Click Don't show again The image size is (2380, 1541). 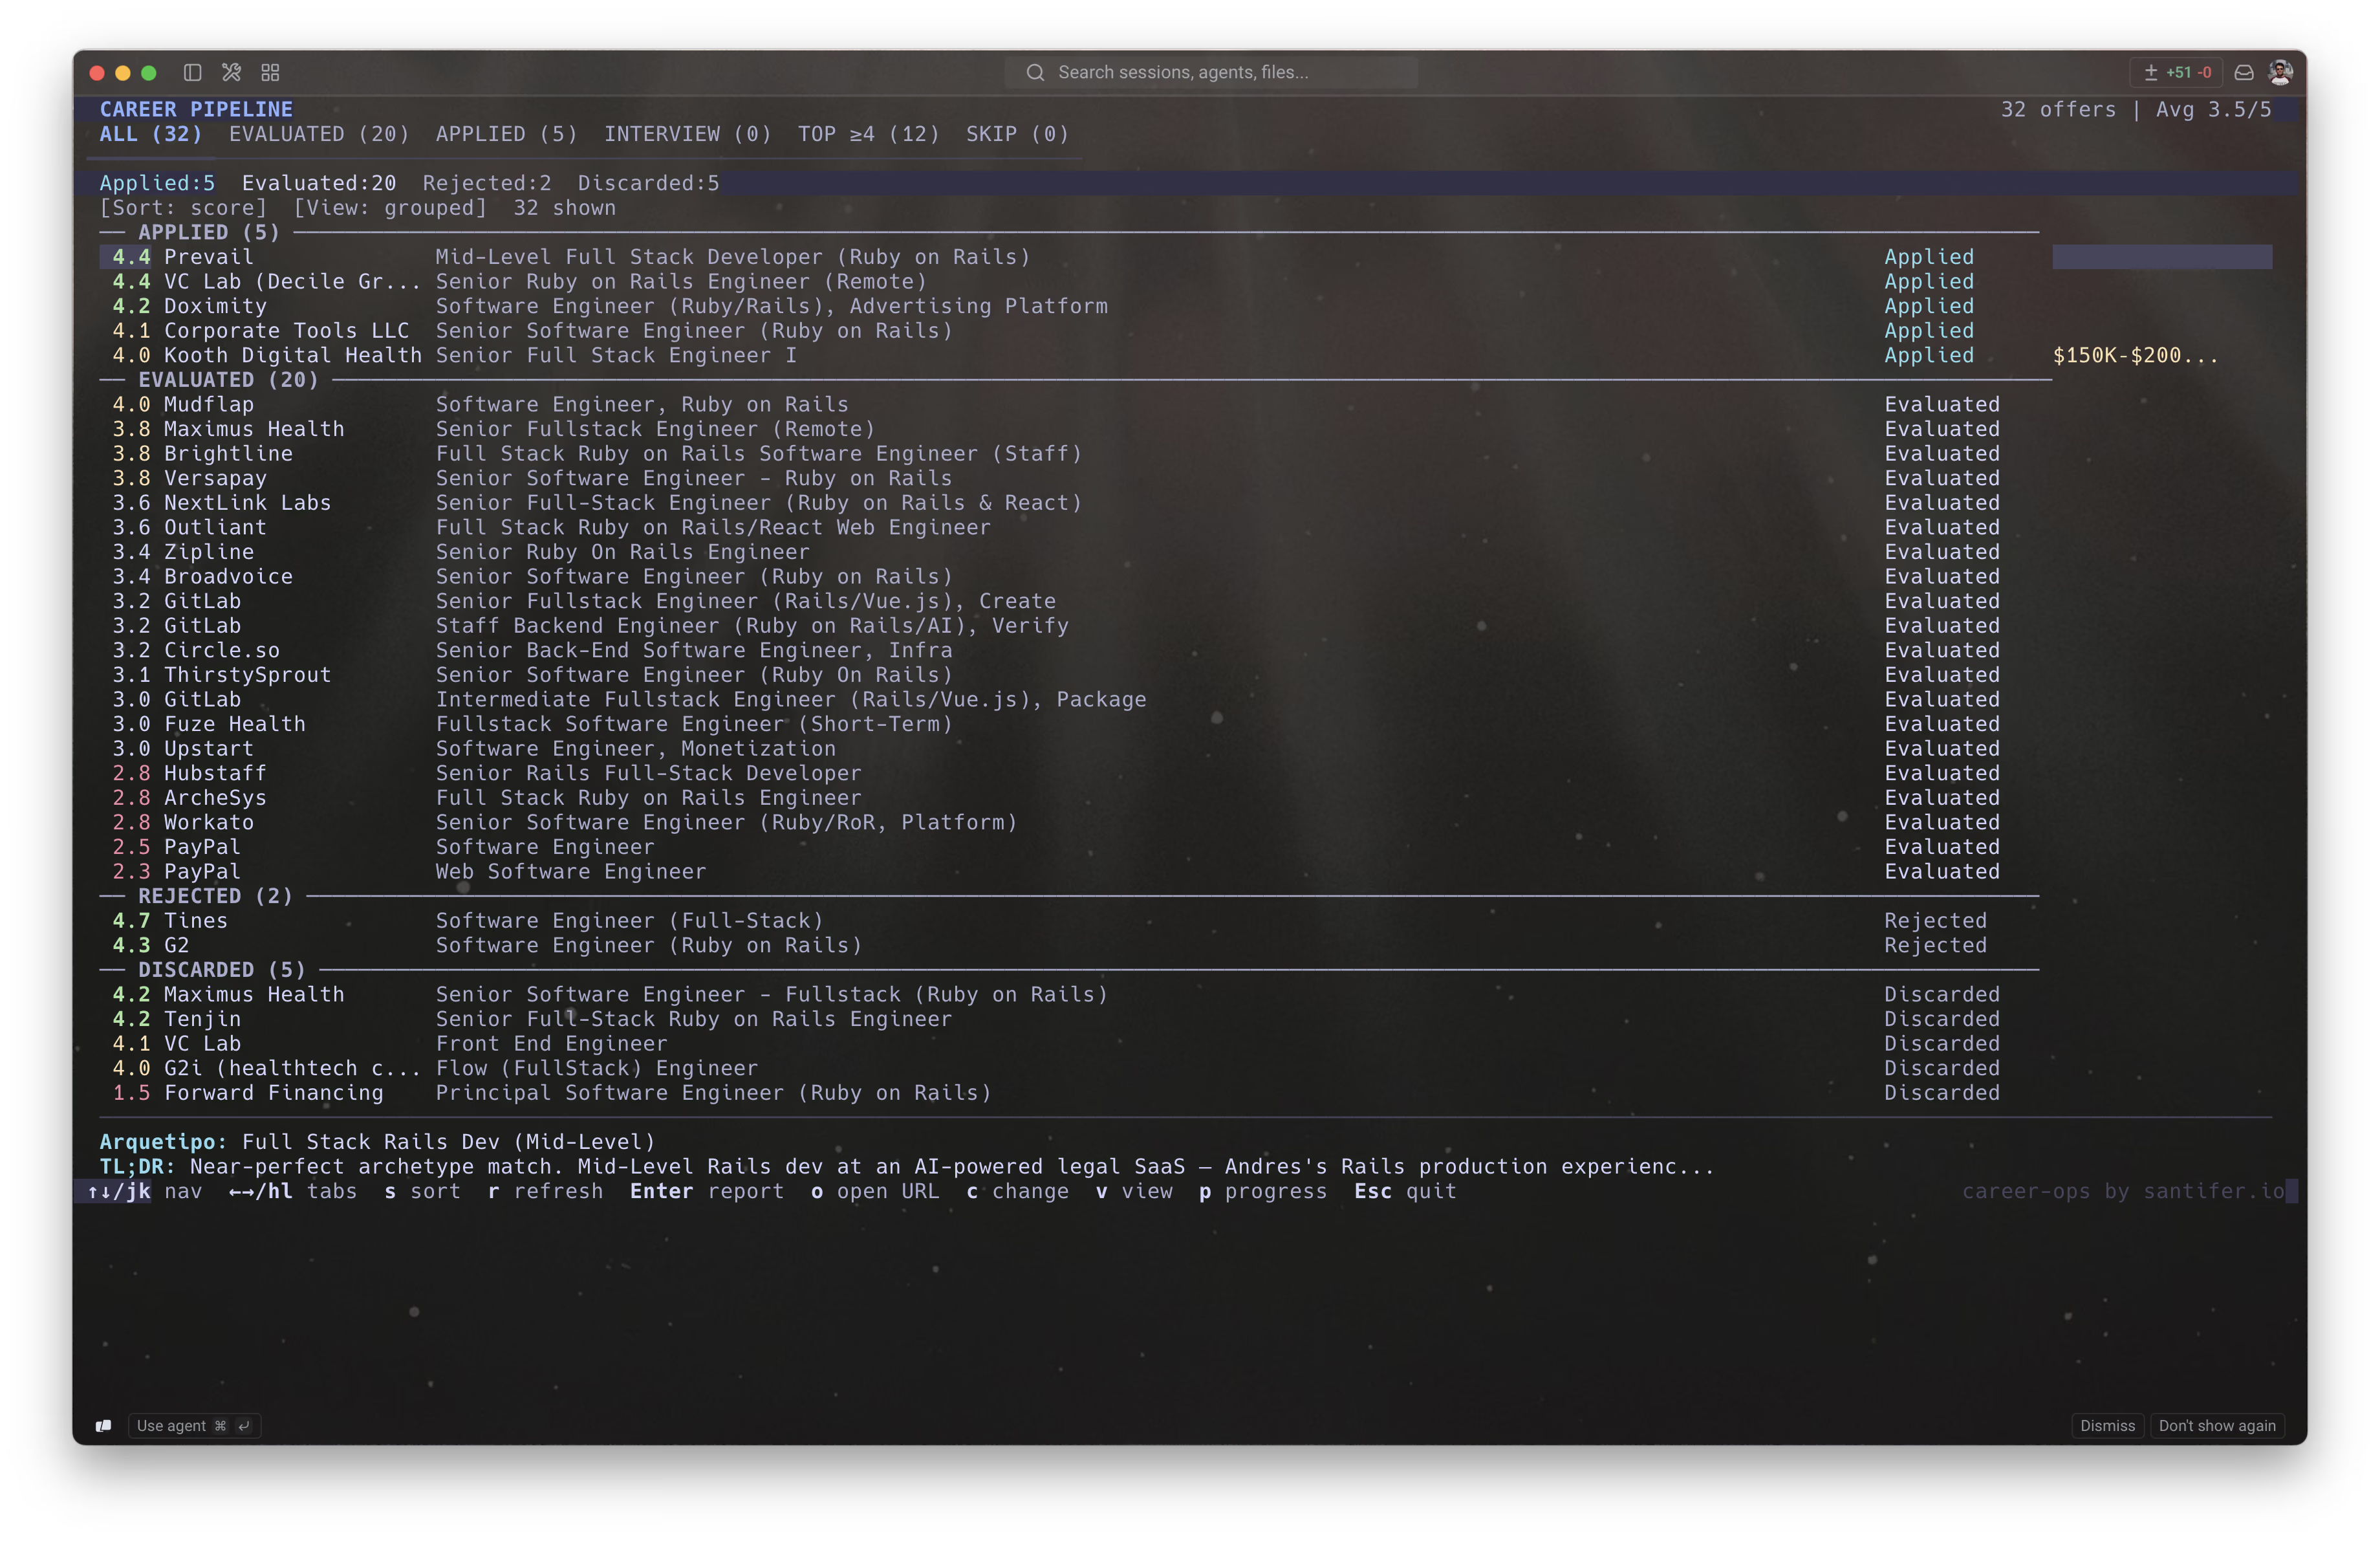[x=2216, y=1425]
